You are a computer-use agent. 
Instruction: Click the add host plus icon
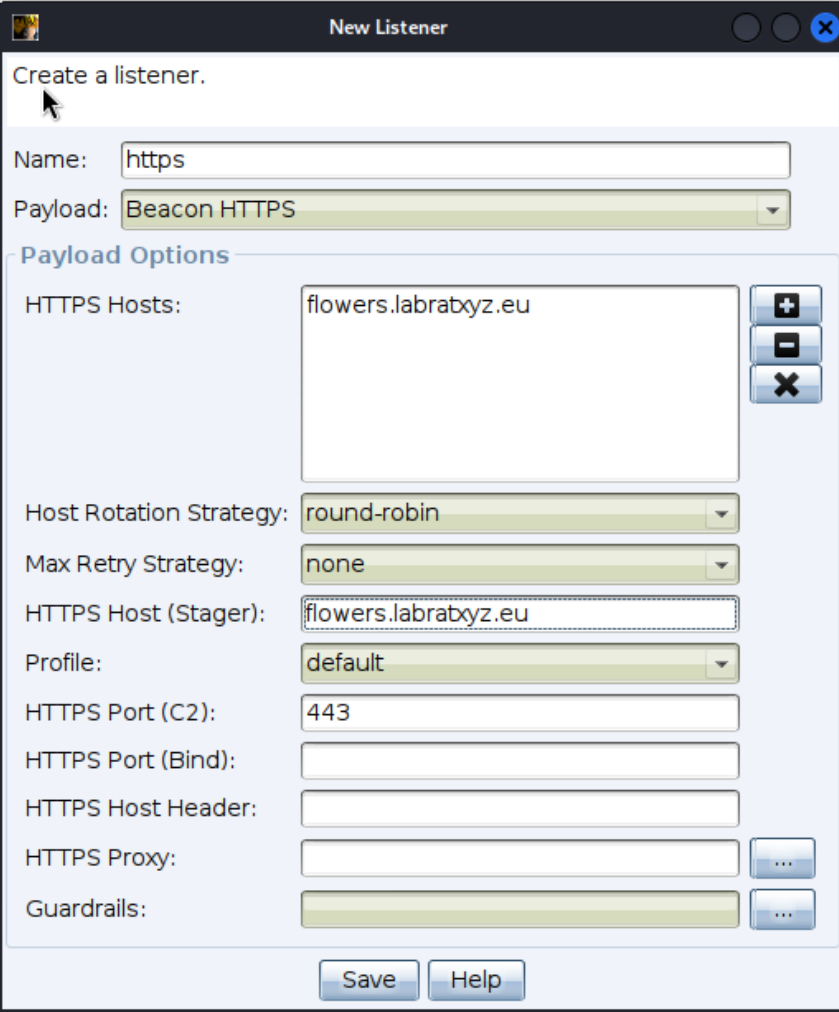point(785,305)
